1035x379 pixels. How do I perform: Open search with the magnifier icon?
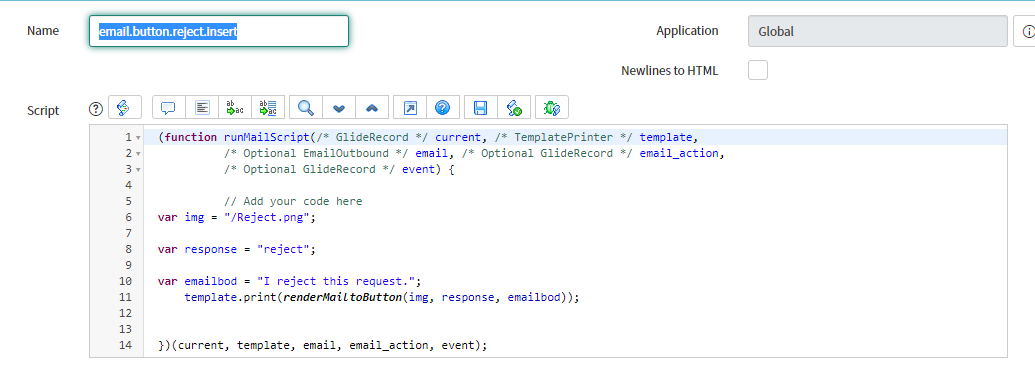point(306,108)
